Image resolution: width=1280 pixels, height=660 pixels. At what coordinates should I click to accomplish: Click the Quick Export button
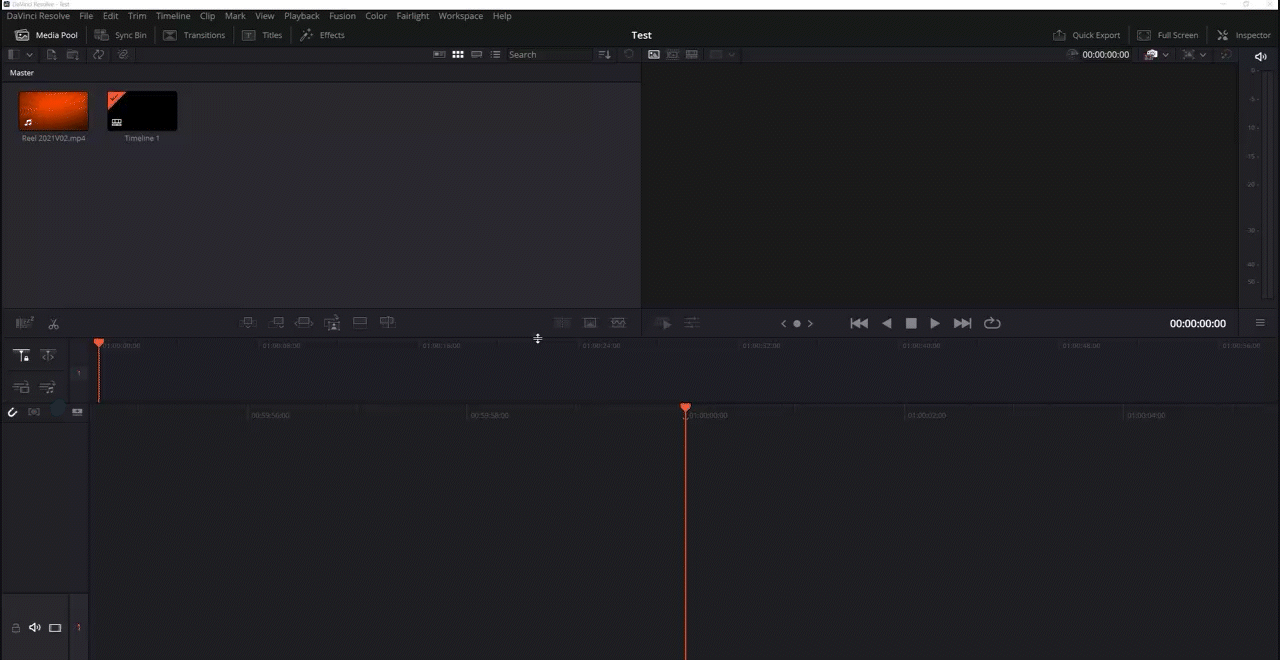(1087, 35)
